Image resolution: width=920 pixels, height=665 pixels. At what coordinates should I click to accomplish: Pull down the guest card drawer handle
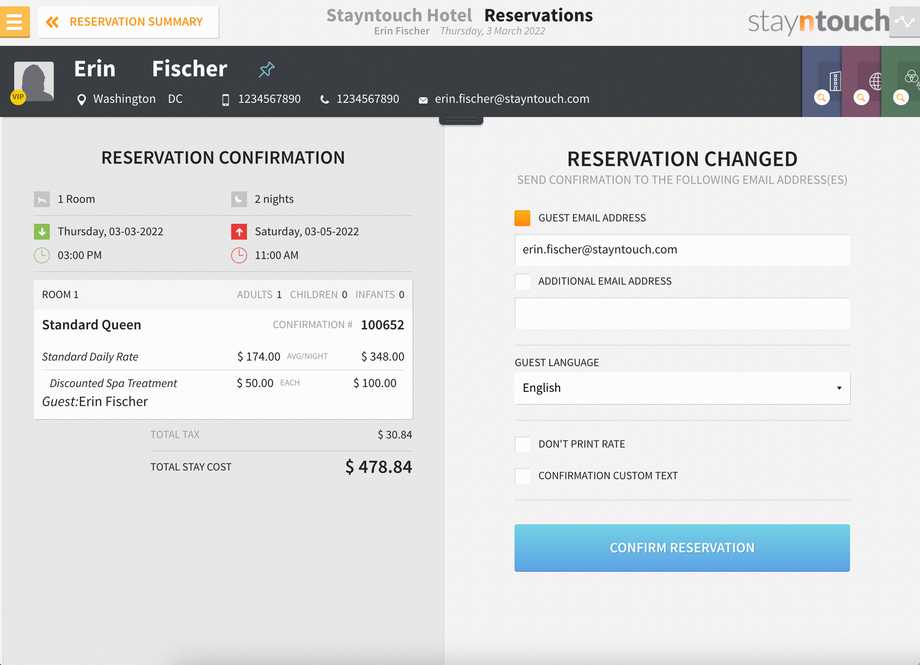[x=461, y=120]
